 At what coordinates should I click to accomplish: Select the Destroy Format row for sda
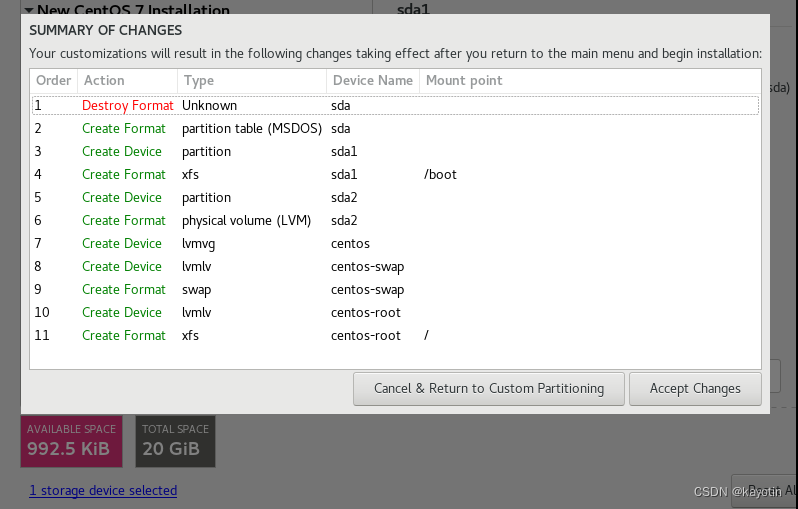click(x=395, y=105)
